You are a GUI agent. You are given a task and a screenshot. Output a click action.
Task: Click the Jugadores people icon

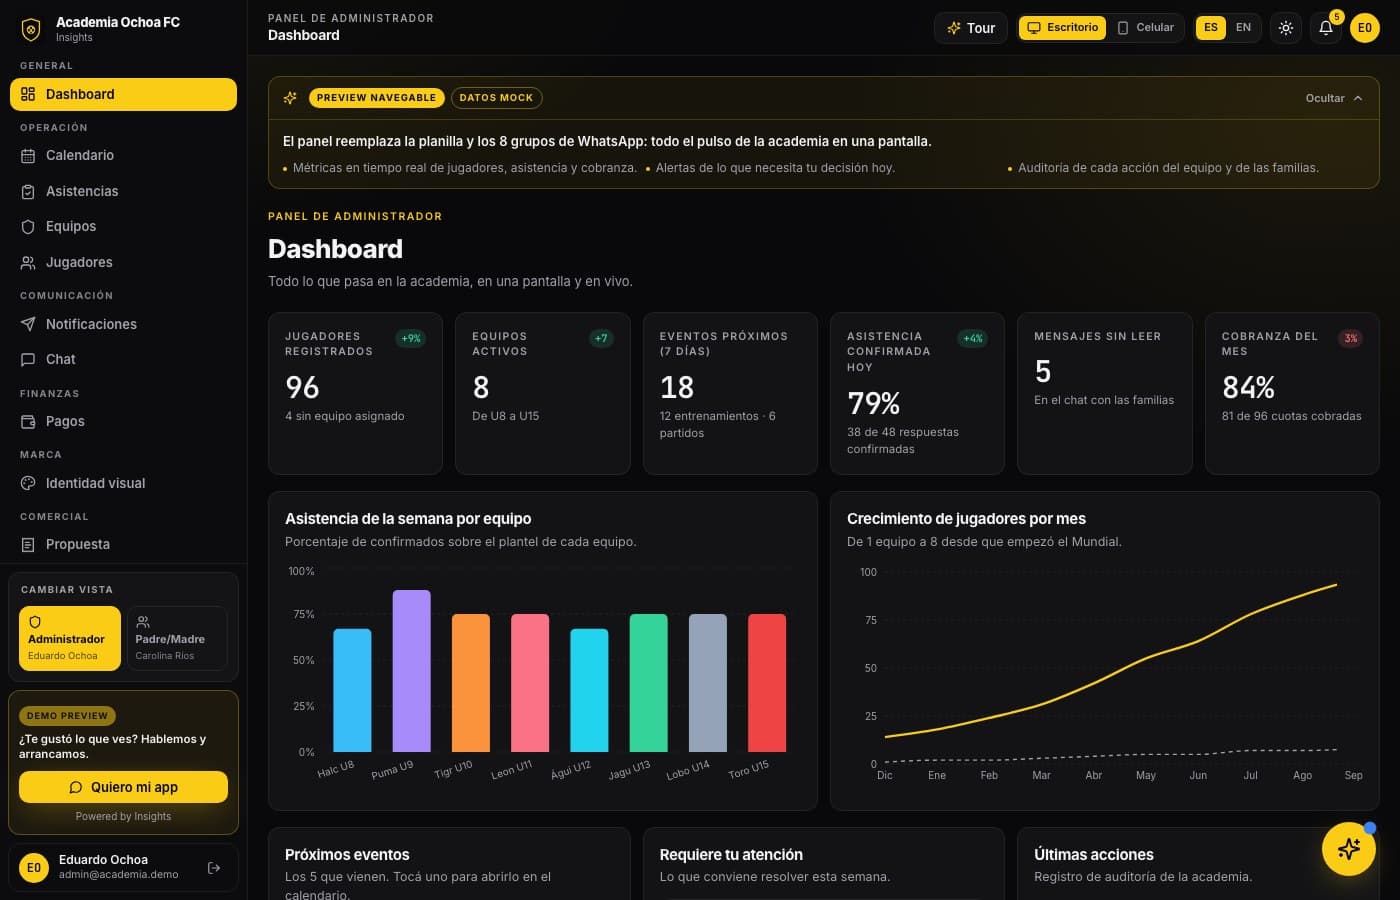[x=28, y=263]
